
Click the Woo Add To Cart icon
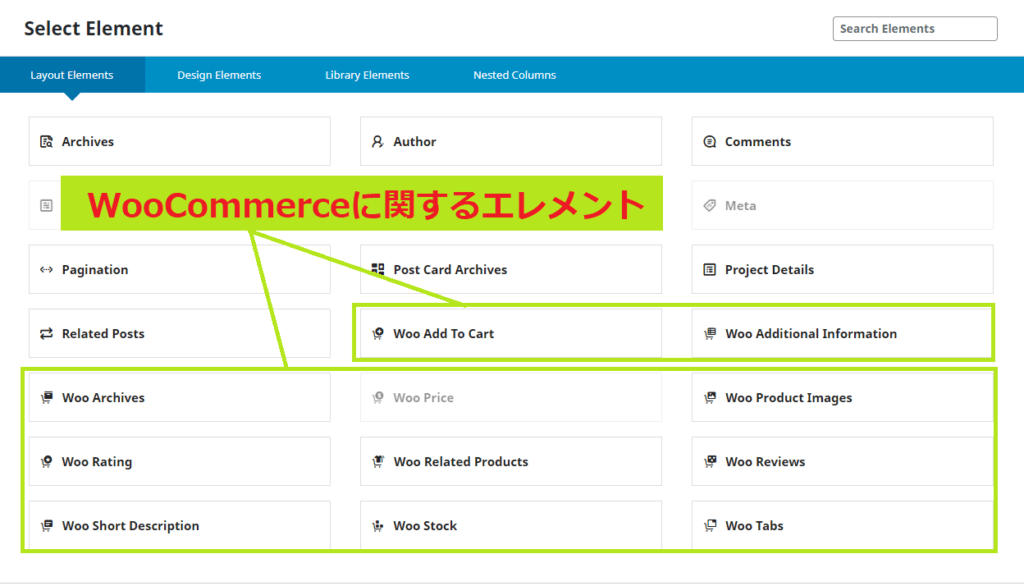click(377, 334)
